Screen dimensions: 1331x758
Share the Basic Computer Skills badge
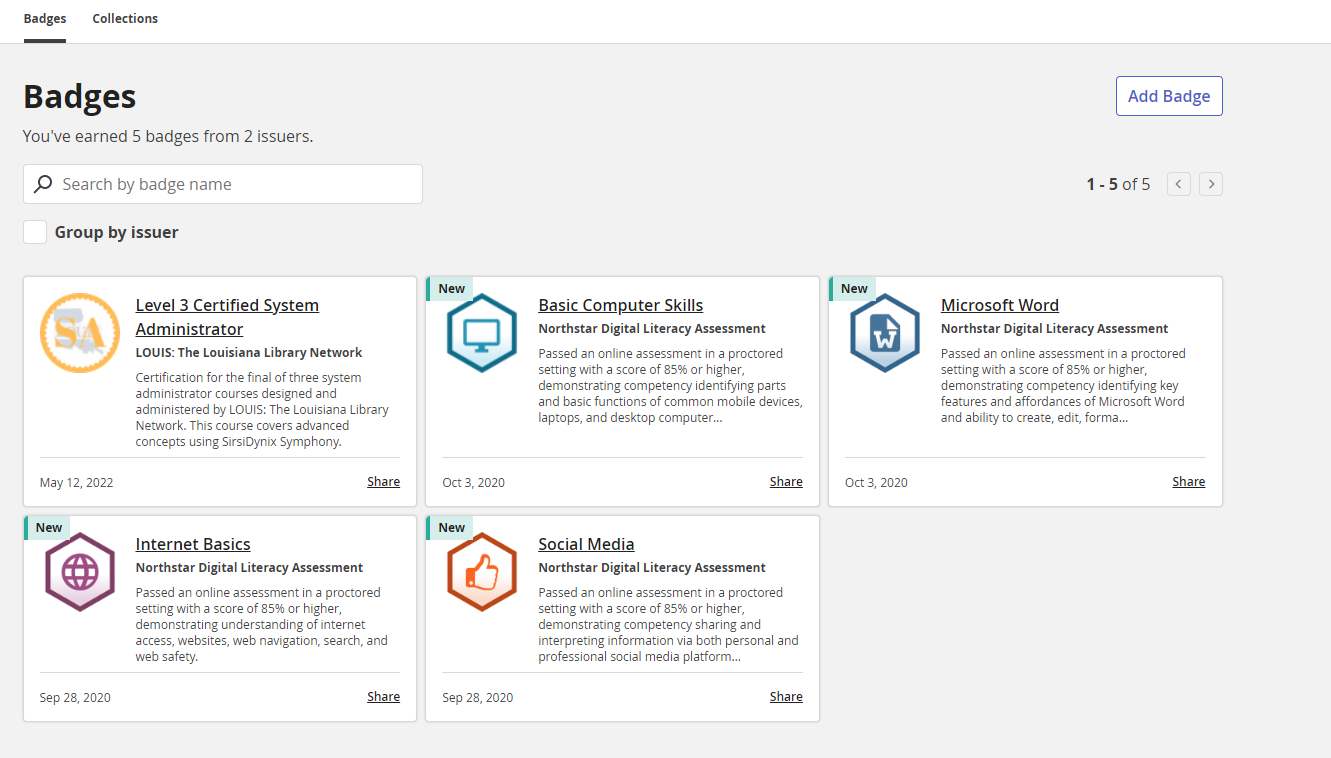click(786, 482)
